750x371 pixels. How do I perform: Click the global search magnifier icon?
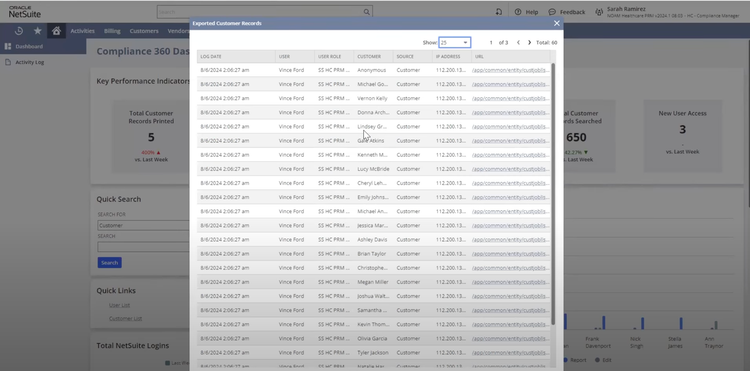366,12
